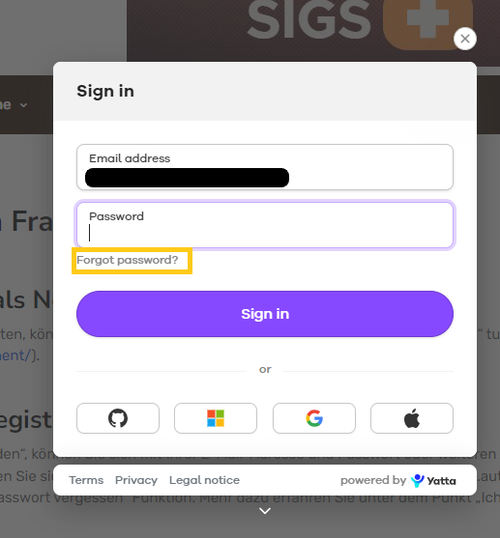Expand the navigation menu chevron at left

pos(24,105)
